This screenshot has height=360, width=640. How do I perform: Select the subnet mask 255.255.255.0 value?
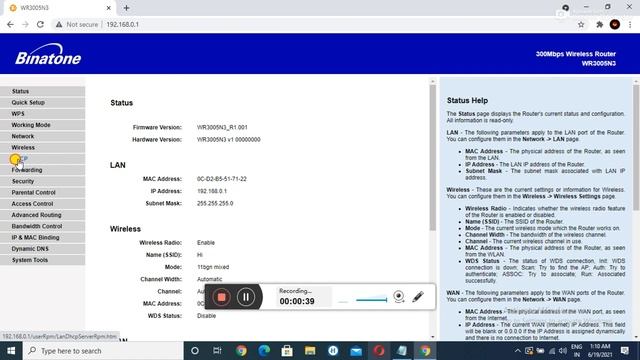215,203
